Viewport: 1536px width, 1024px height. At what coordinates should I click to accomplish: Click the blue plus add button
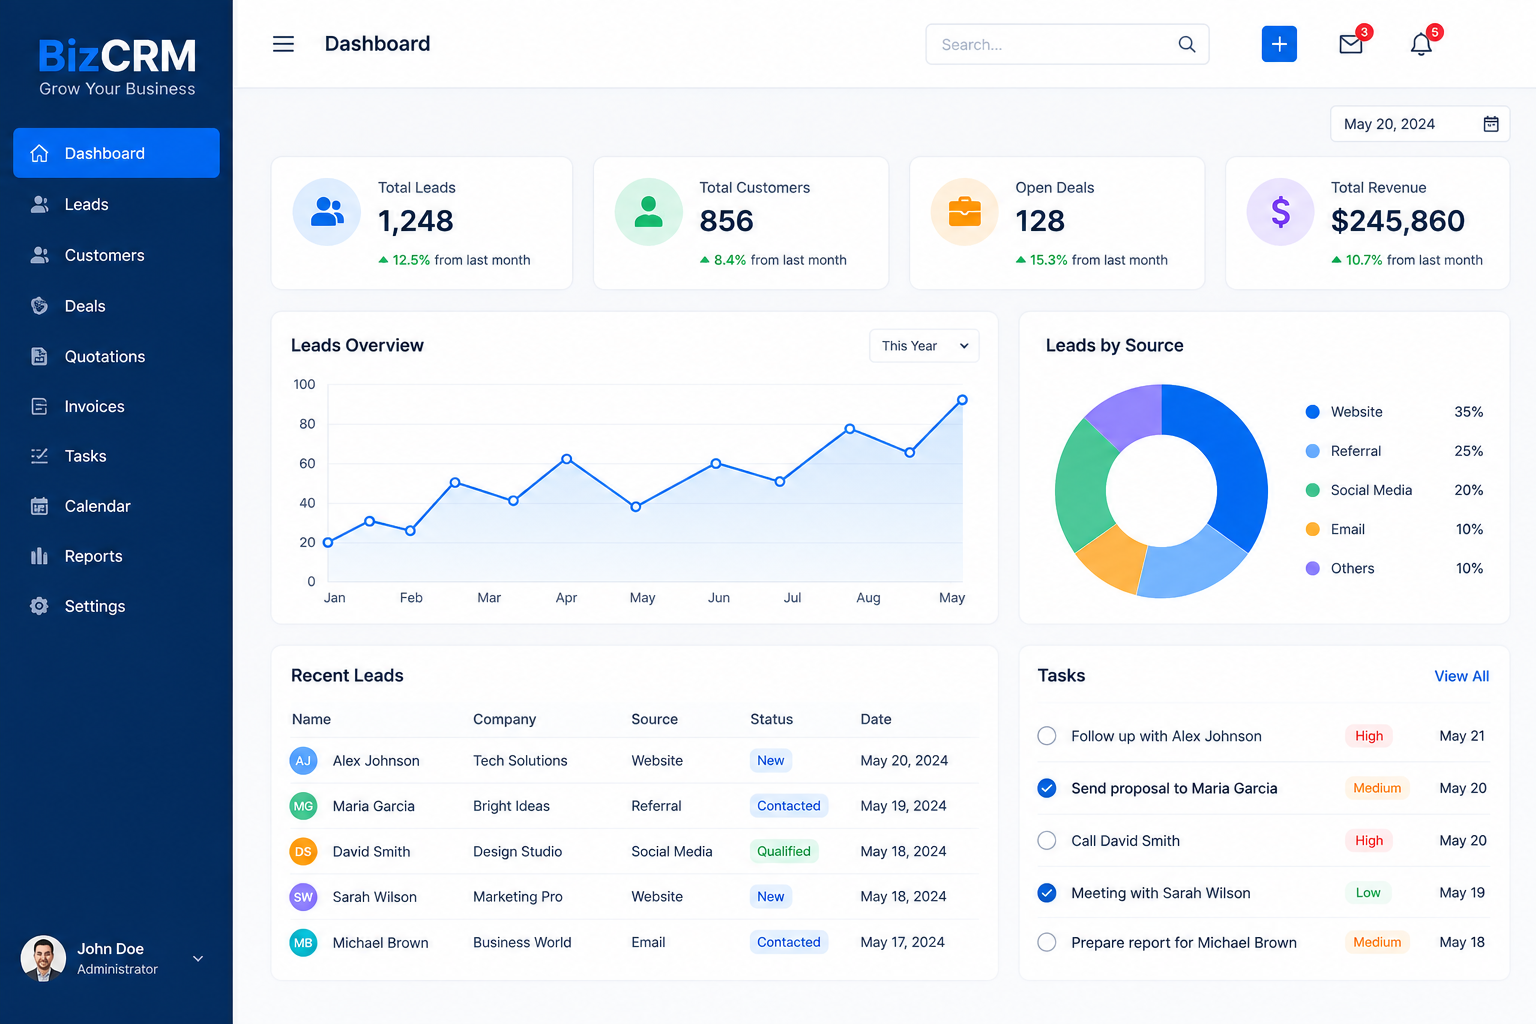(x=1279, y=44)
